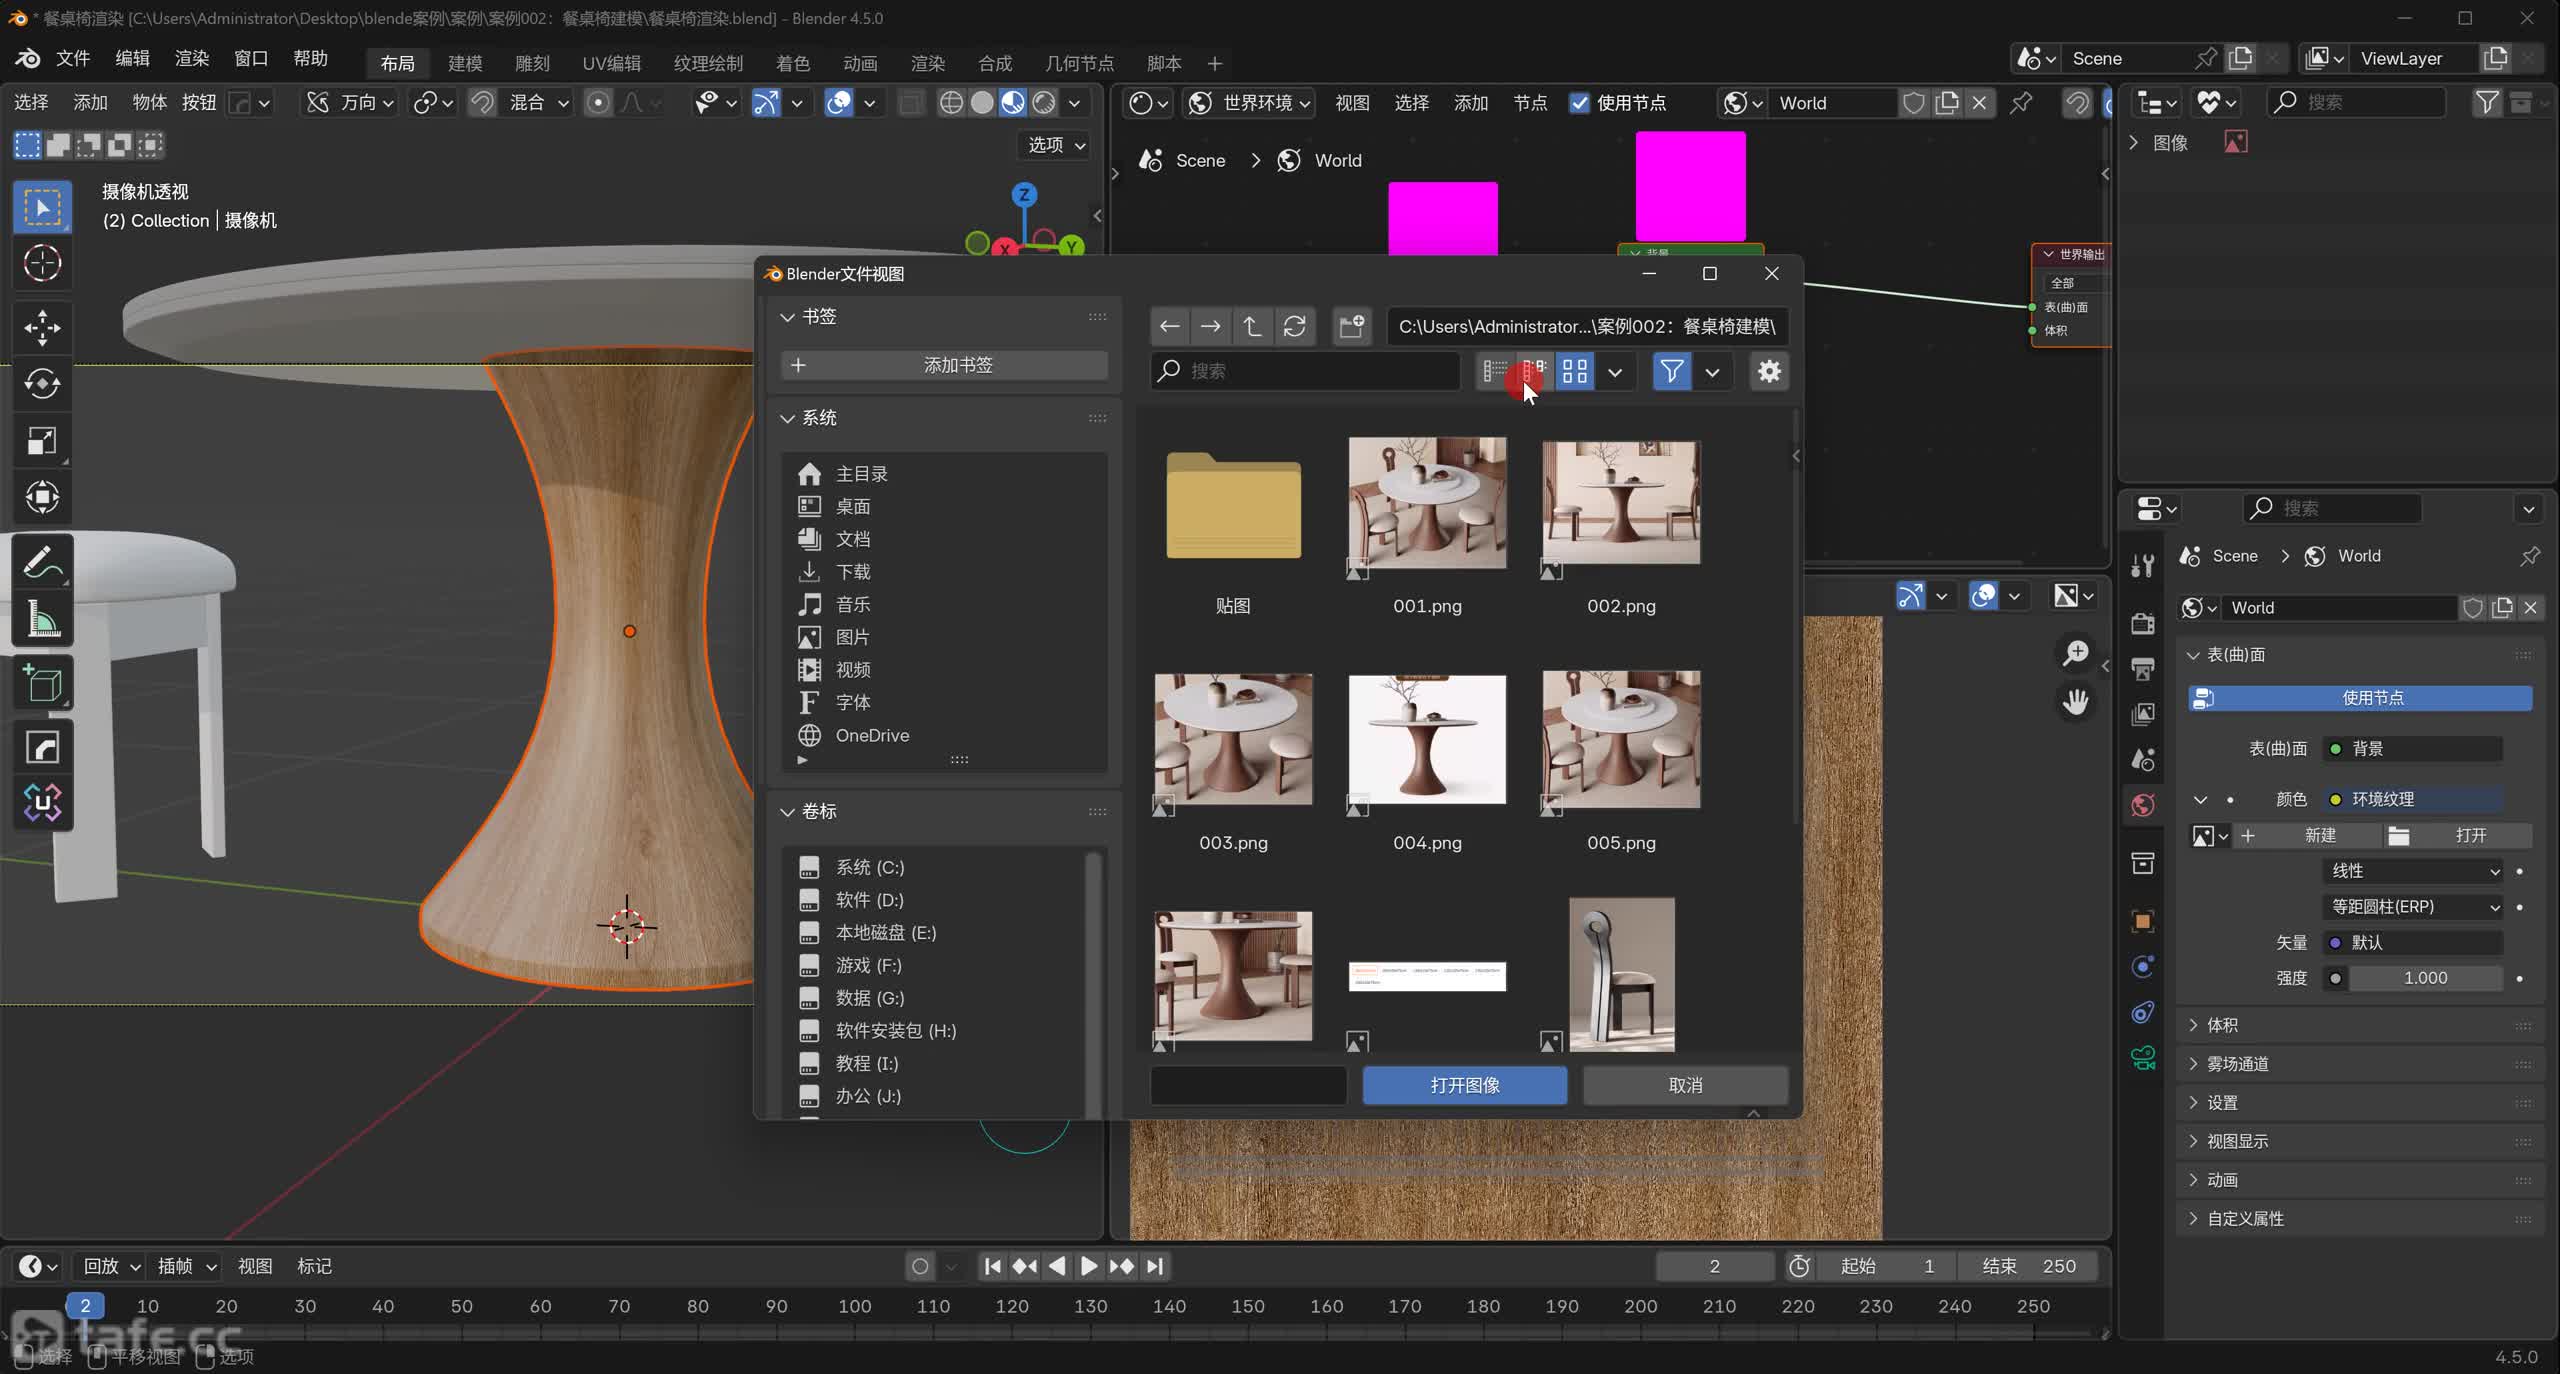Activate the Annotate pencil tool

pyautogui.click(x=42, y=563)
